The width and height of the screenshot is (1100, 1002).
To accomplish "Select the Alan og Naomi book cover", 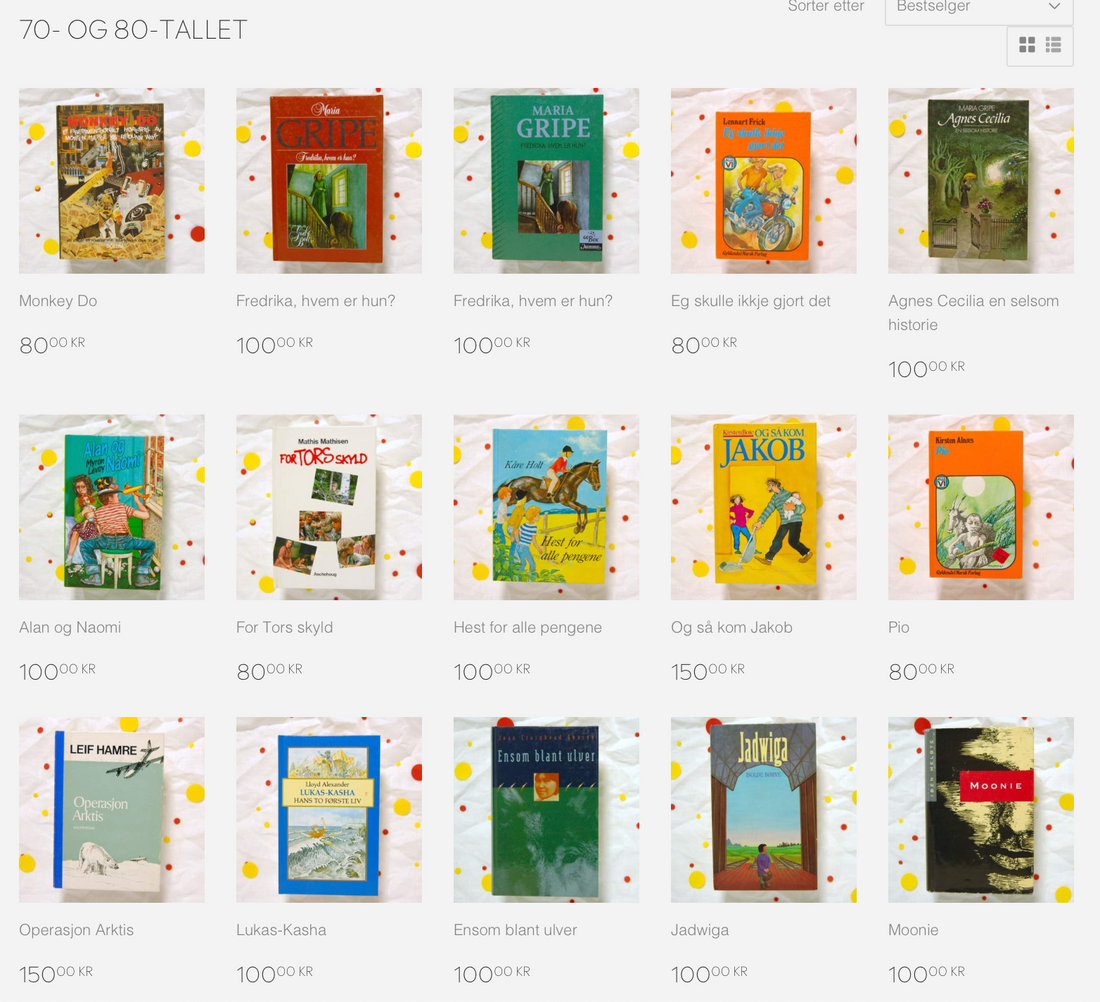I will tap(112, 507).
